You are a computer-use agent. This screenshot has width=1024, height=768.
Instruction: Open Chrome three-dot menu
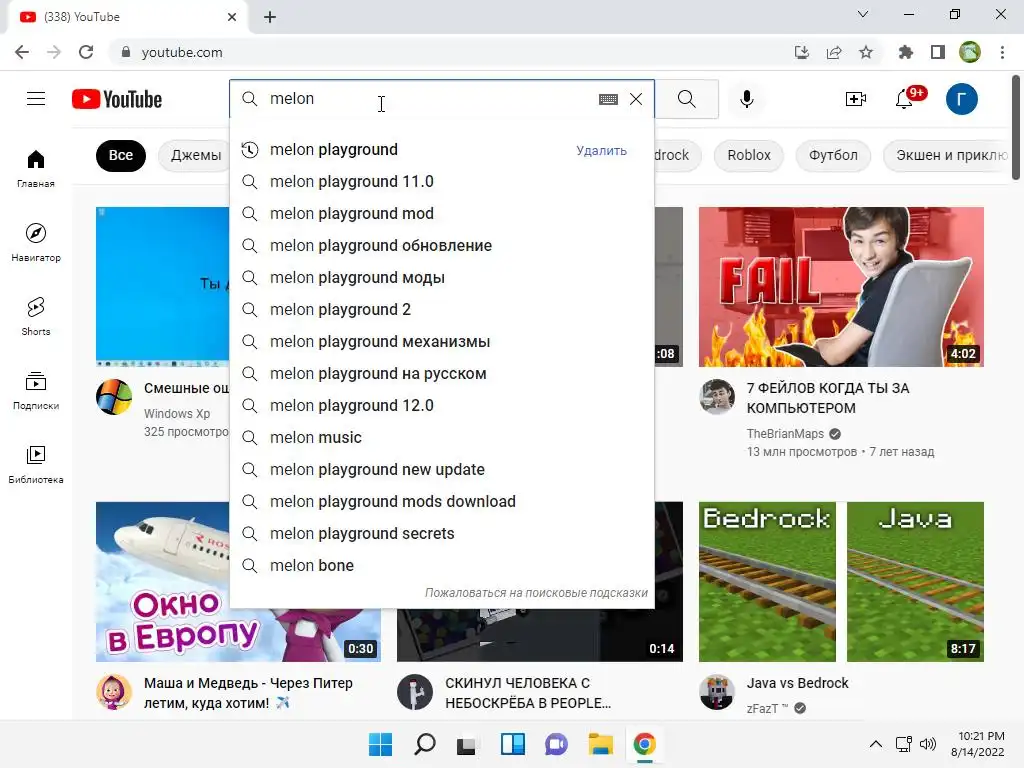pyautogui.click(x=1002, y=52)
